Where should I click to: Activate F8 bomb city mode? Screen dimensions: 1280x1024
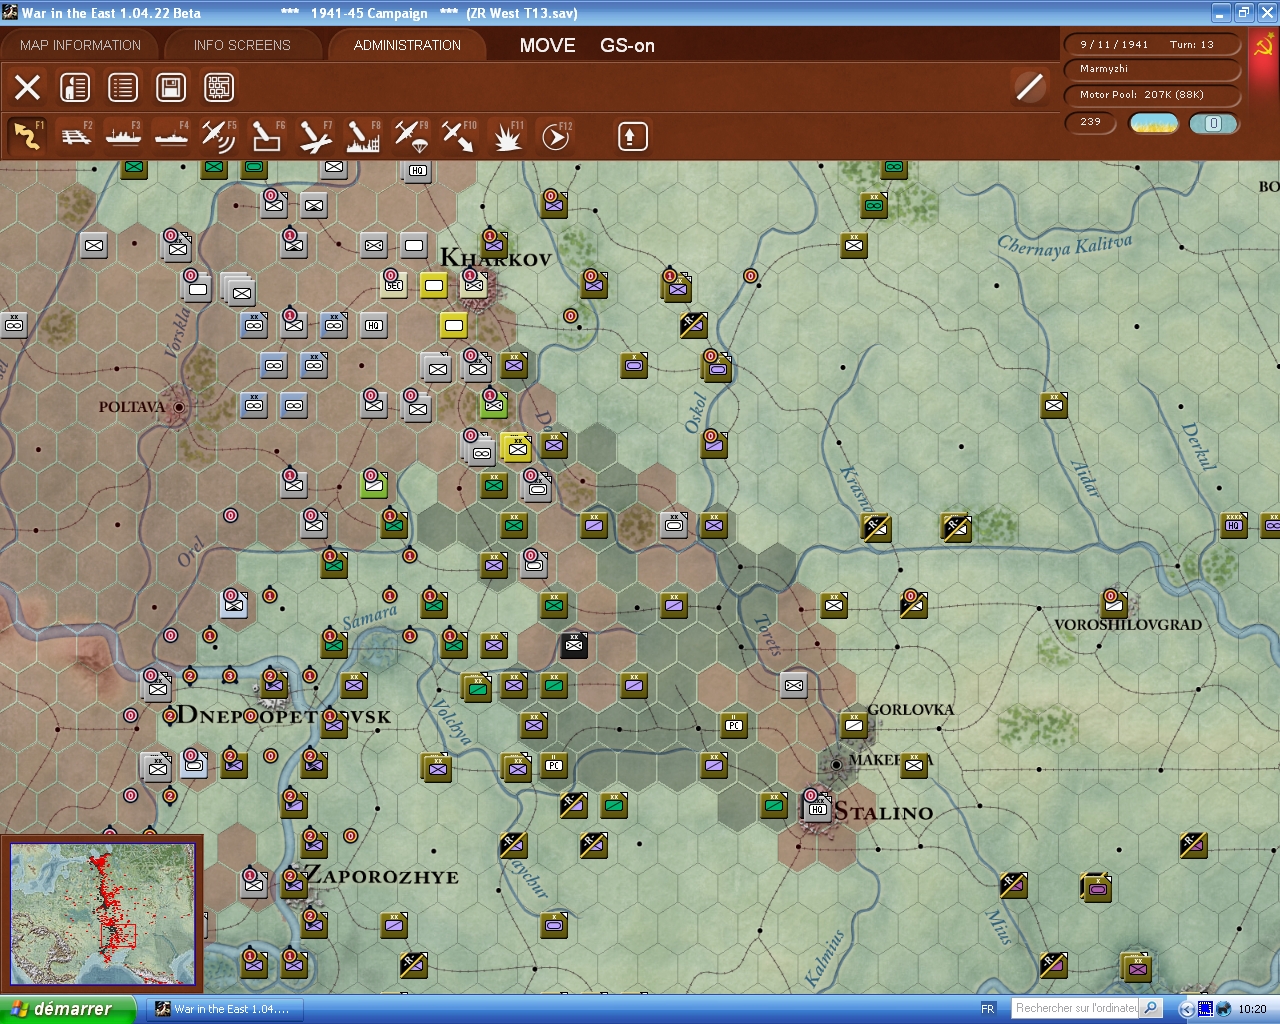click(363, 136)
